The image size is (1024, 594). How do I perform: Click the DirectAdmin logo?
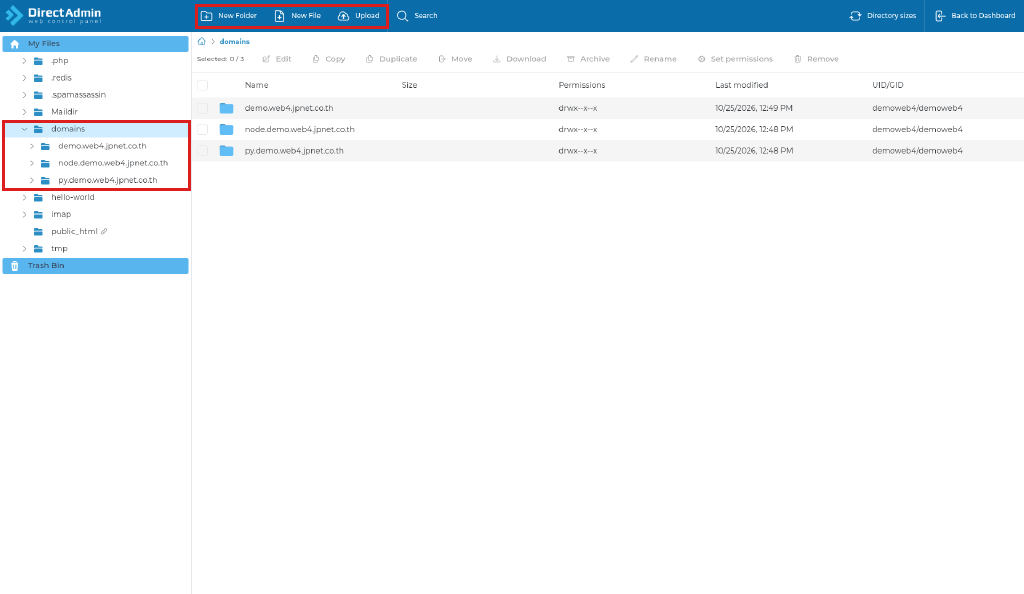(54, 16)
